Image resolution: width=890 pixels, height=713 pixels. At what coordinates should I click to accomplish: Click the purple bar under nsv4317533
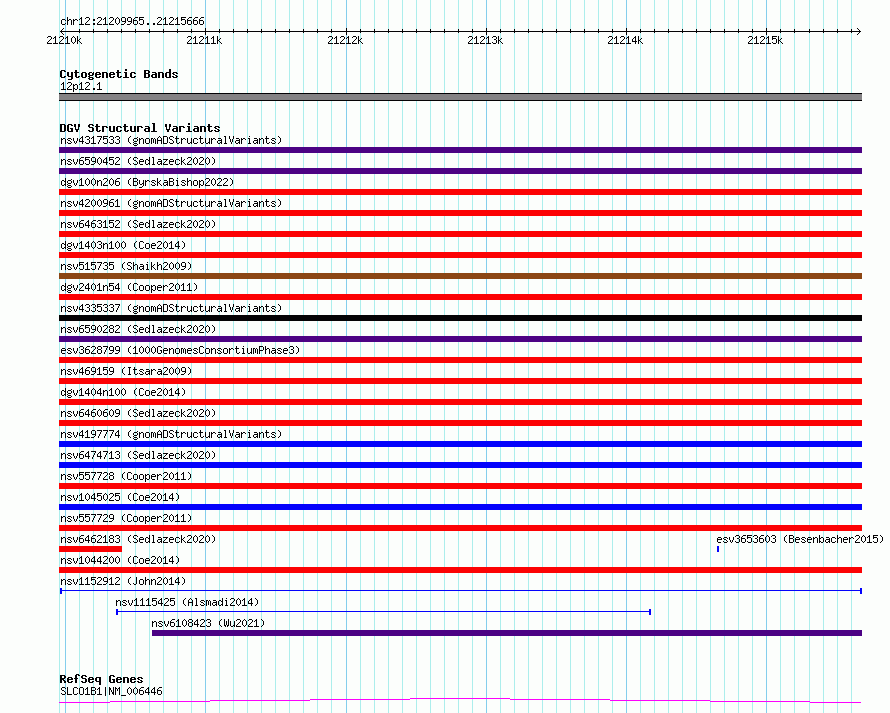point(460,150)
